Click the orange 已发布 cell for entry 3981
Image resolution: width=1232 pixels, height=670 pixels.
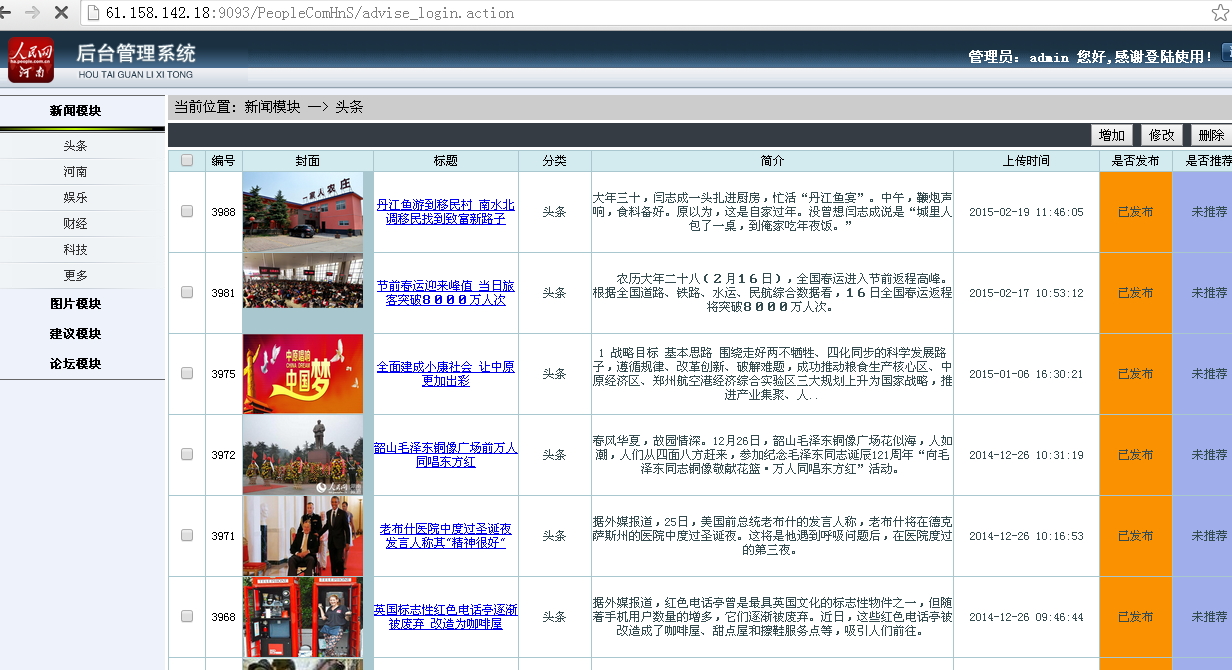click(x=1136, y=293)
